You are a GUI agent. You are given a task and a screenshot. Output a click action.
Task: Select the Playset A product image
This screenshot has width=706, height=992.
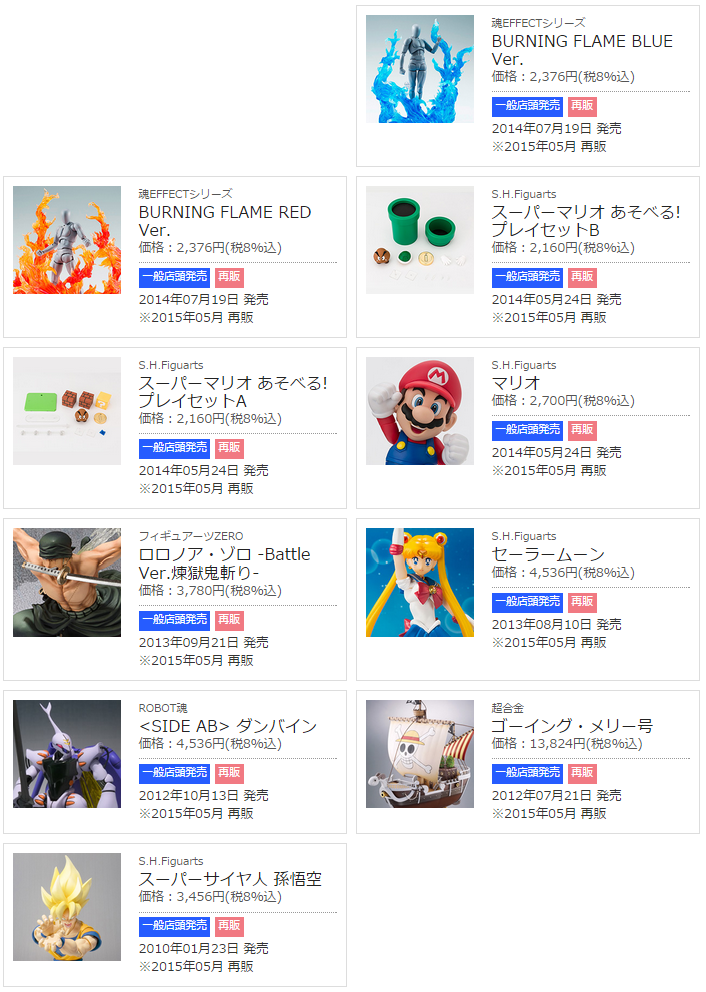click(x=66, y=411)
